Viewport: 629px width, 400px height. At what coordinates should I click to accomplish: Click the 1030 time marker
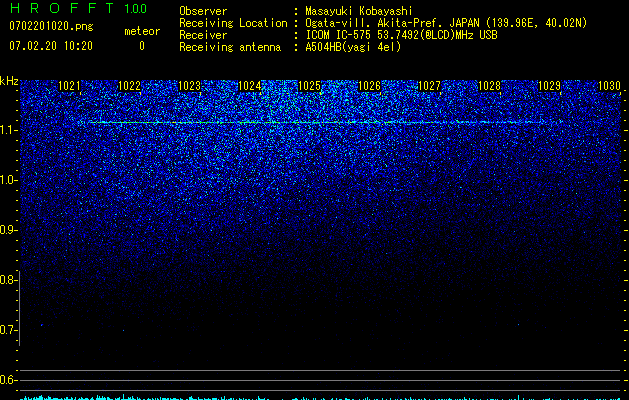click(609, 86)
